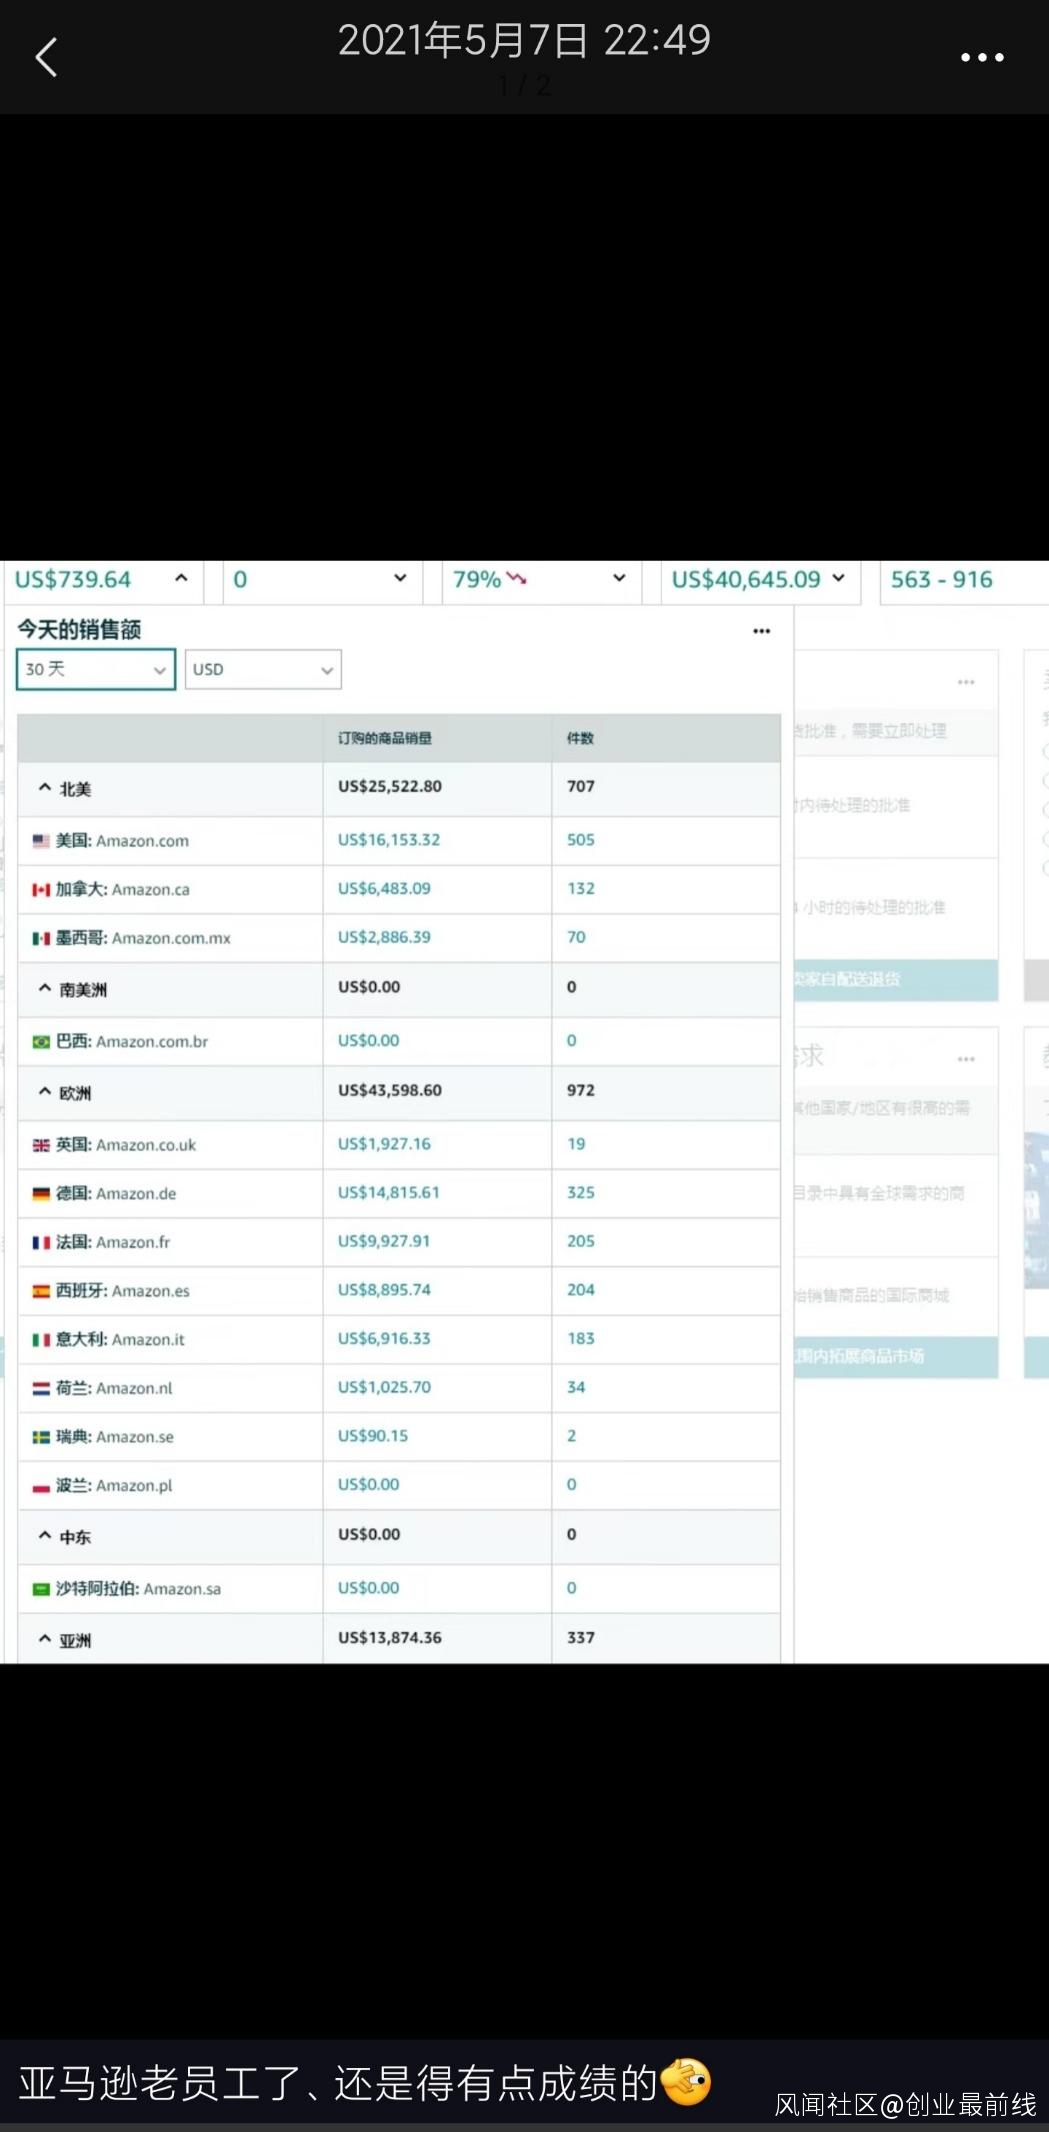Click the Netherlands flag icon beside Amazon.nl
This screenshot has width=1049, height=2132.
pyautogui.click(x=41, y=1389)
